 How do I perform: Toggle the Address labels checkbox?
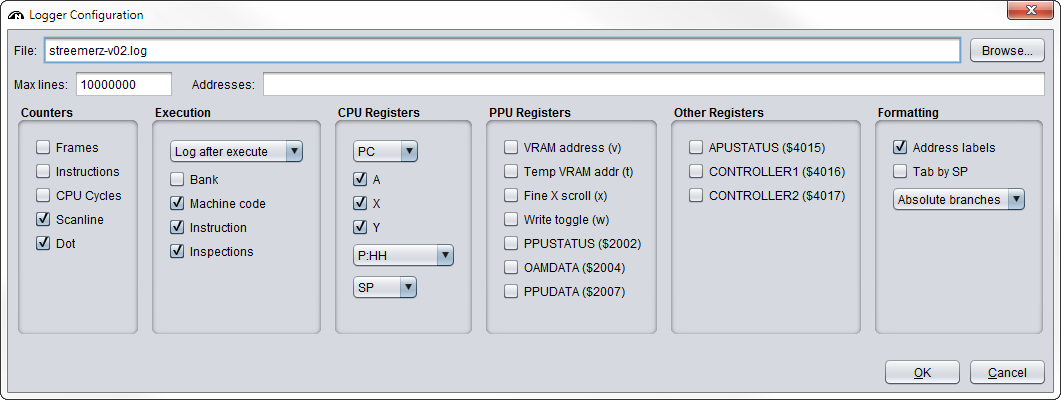coord(900,147)
